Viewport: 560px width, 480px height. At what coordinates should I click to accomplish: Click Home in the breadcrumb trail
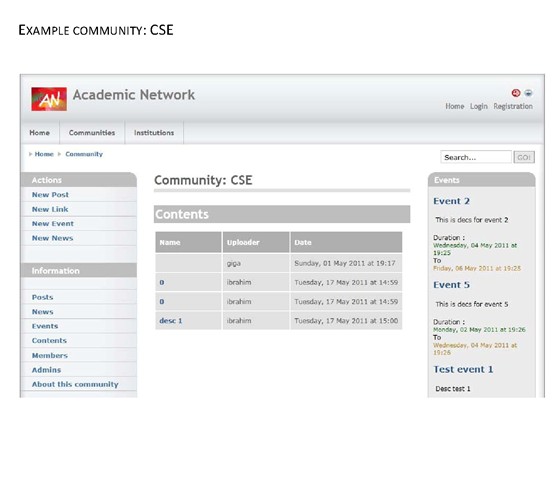click(44, 154)
